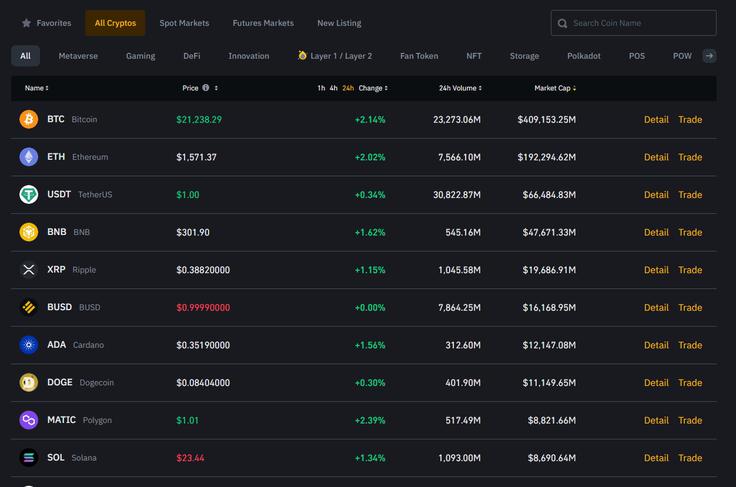
Task: Select the 24h change interval
Action: click(348, 88)
